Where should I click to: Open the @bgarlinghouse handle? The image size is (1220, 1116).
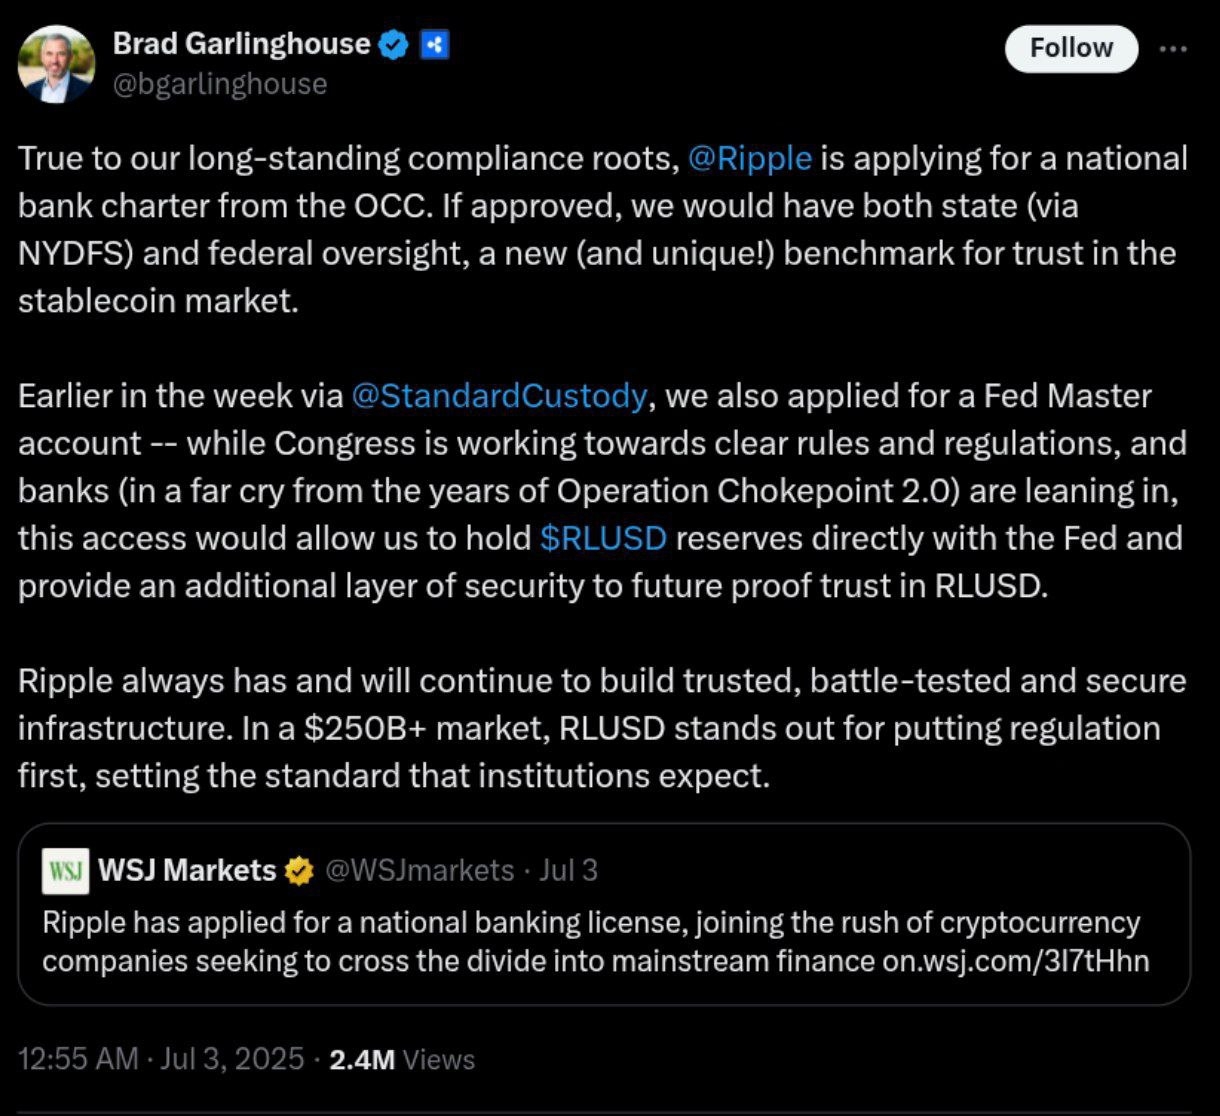coord(219,84)
